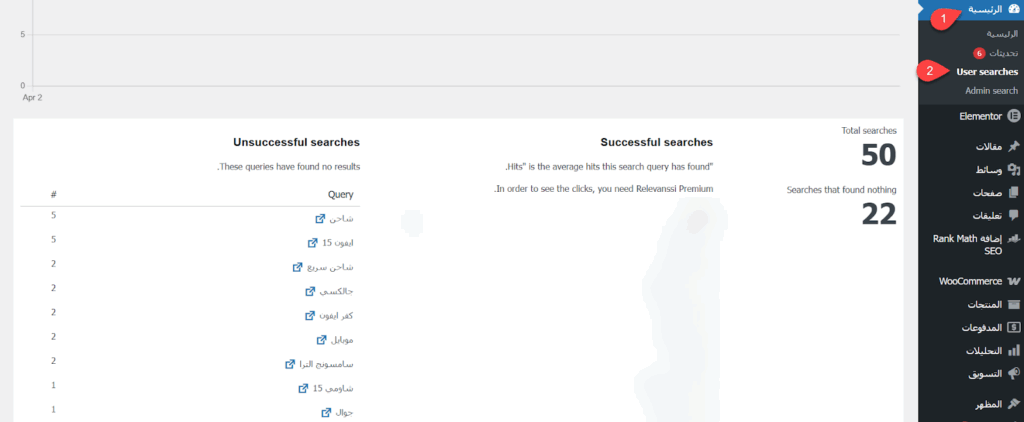Click the media icon beside وسائط
The image size is (1024, 422).
tap(1014, 170)
